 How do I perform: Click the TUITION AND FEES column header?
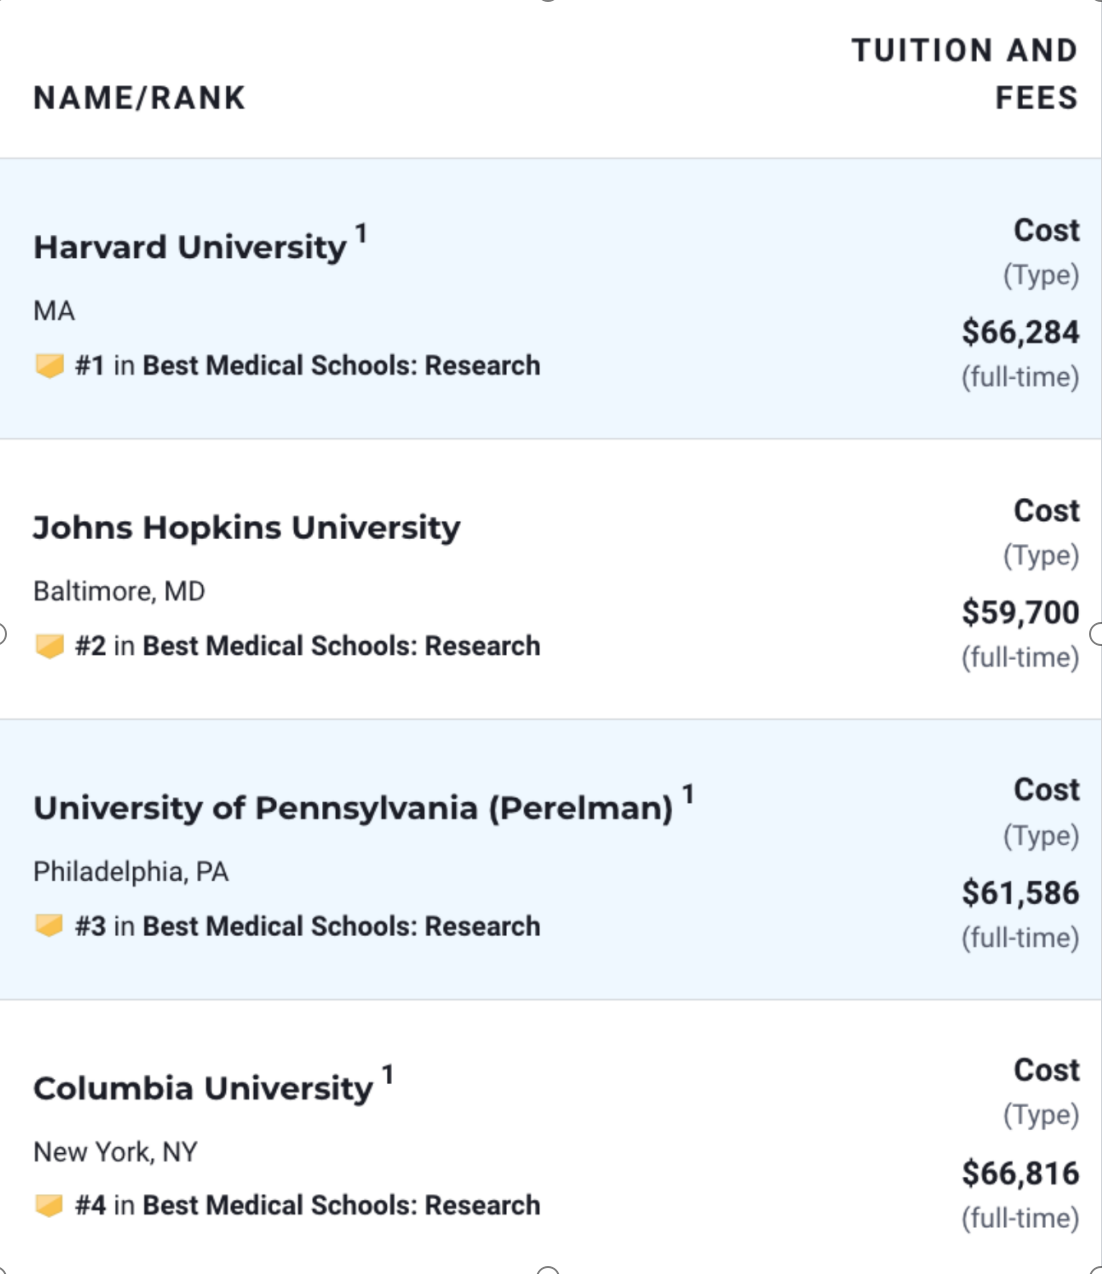tap(964, 74)
